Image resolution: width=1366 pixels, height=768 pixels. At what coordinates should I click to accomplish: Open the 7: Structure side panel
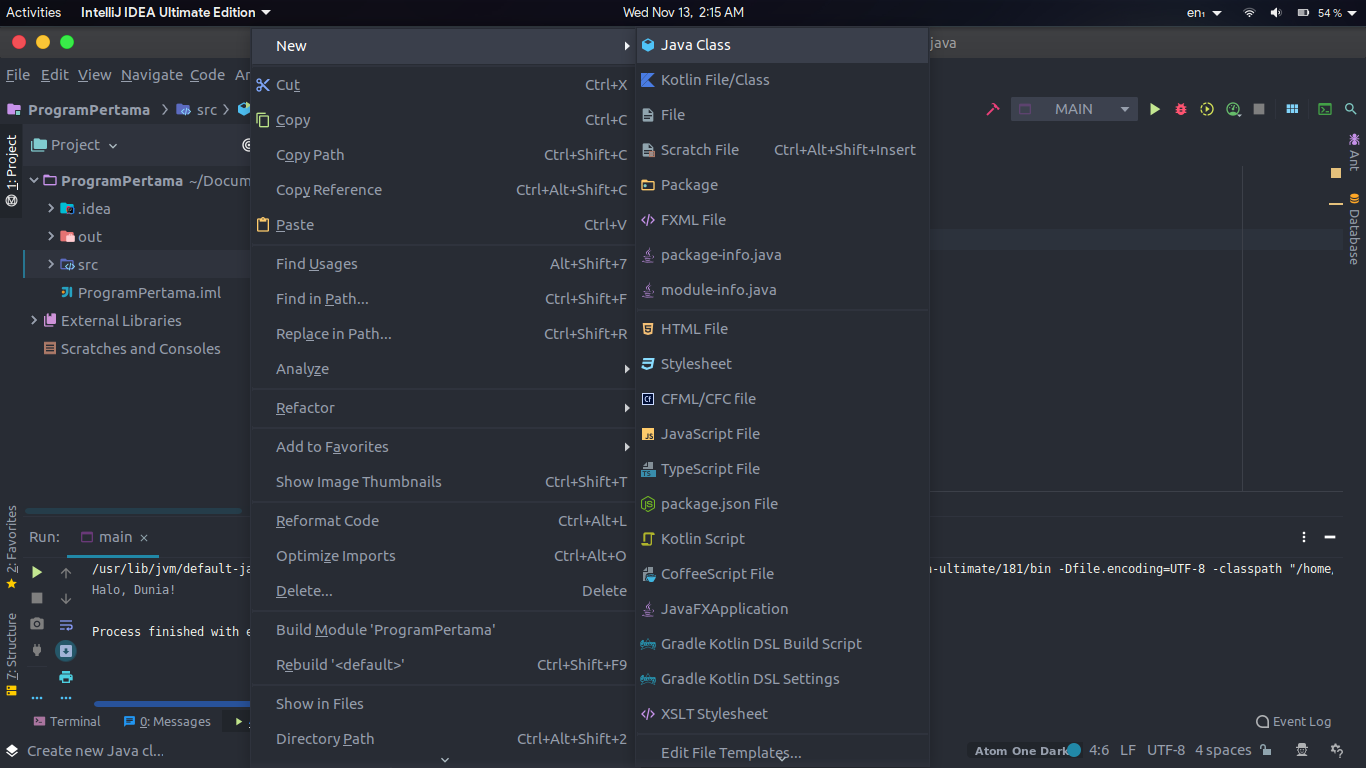point(12,653)
